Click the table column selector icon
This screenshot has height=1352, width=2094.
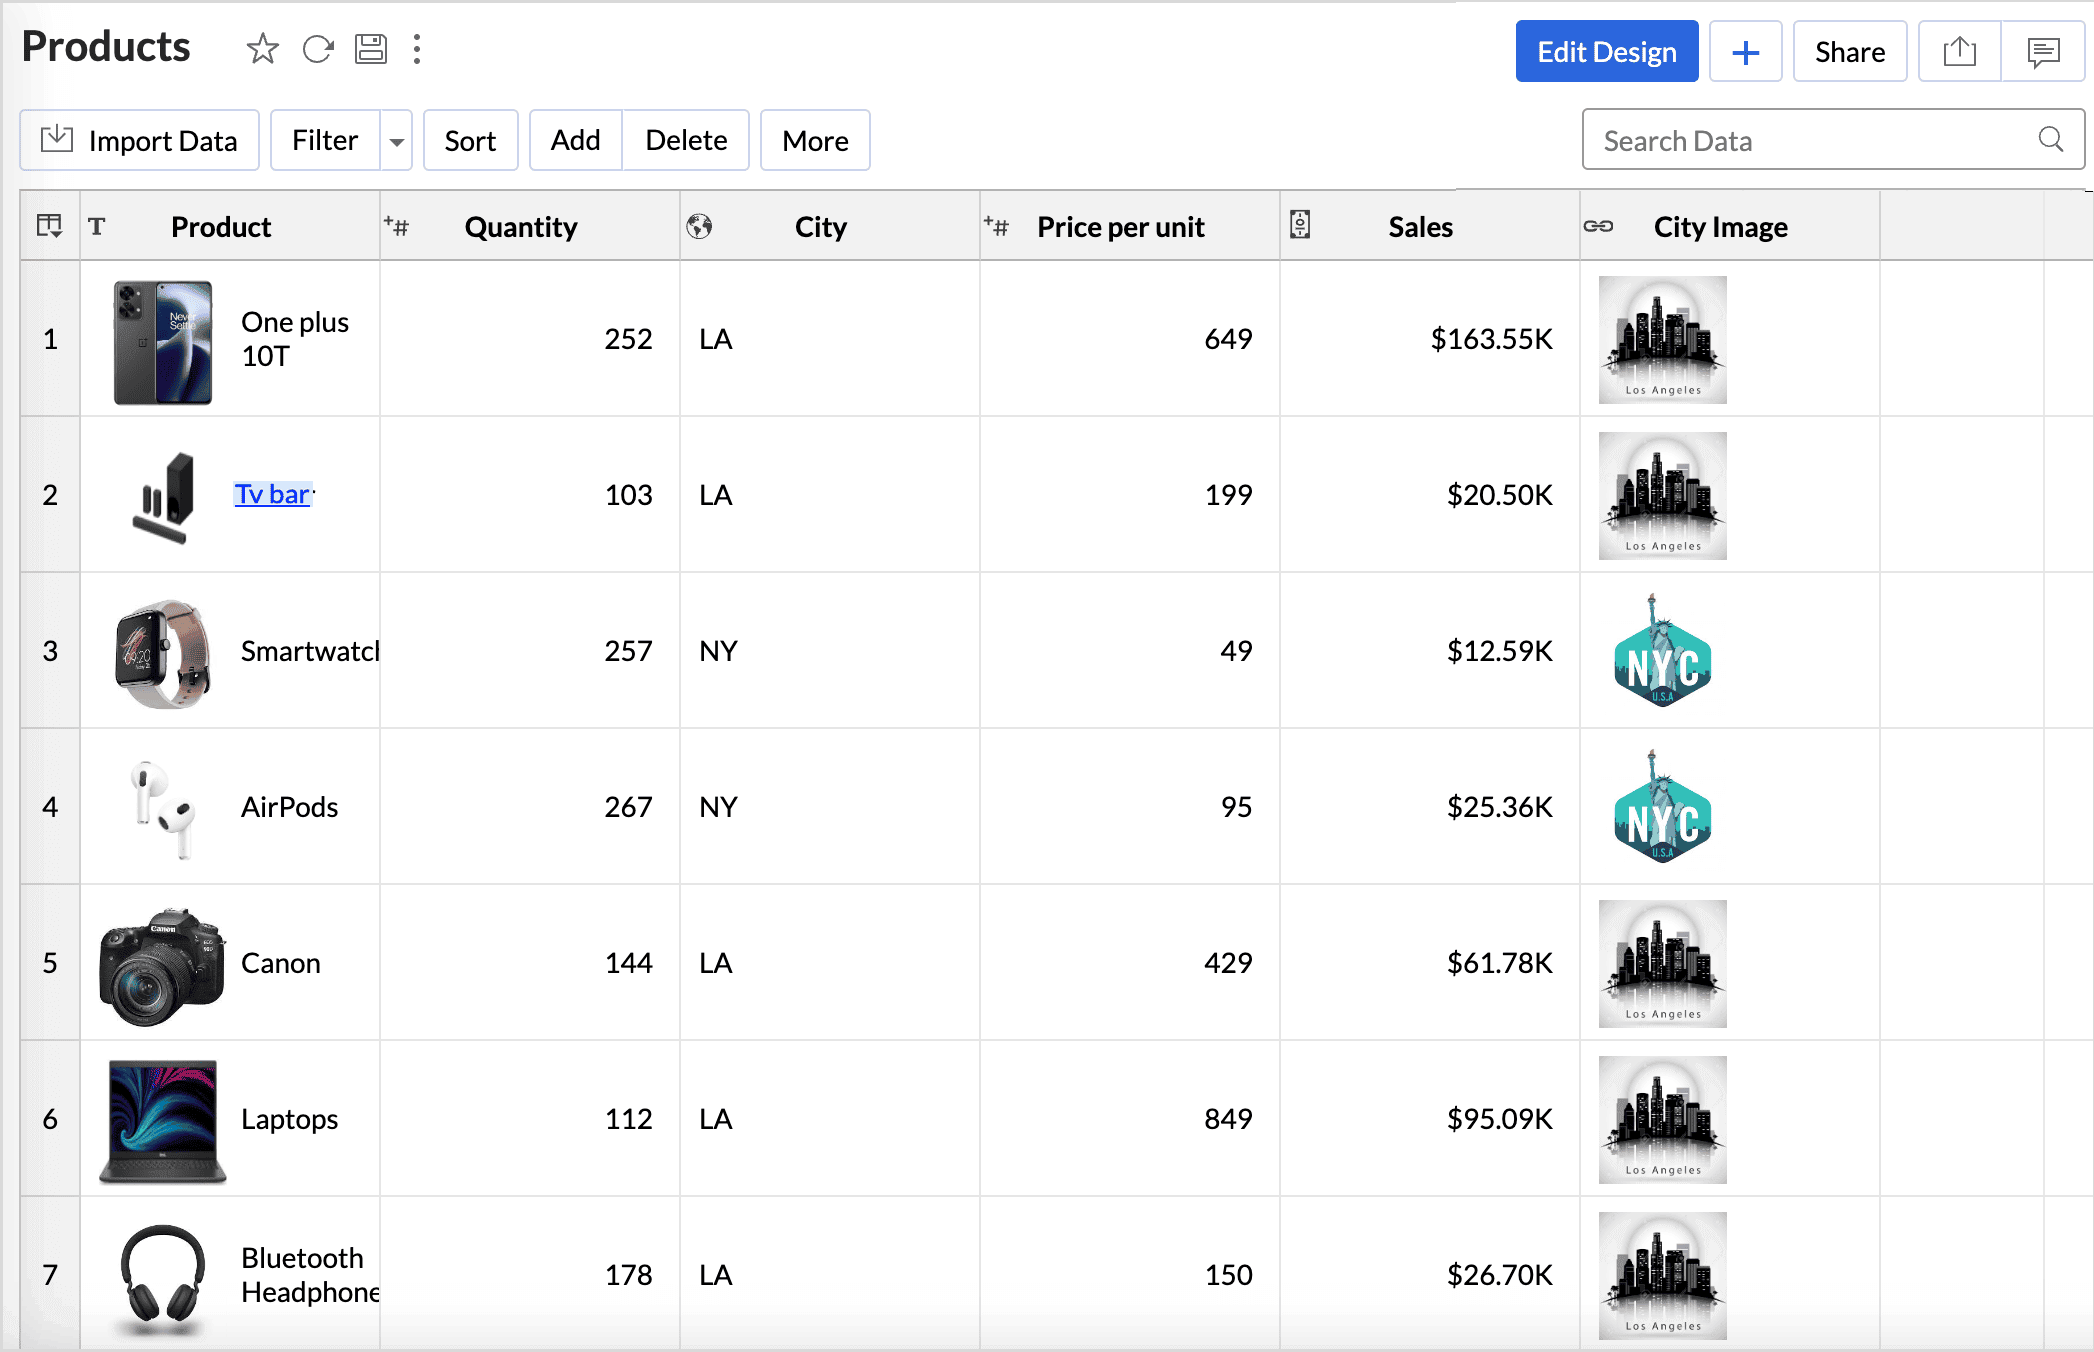click(50, 226)
